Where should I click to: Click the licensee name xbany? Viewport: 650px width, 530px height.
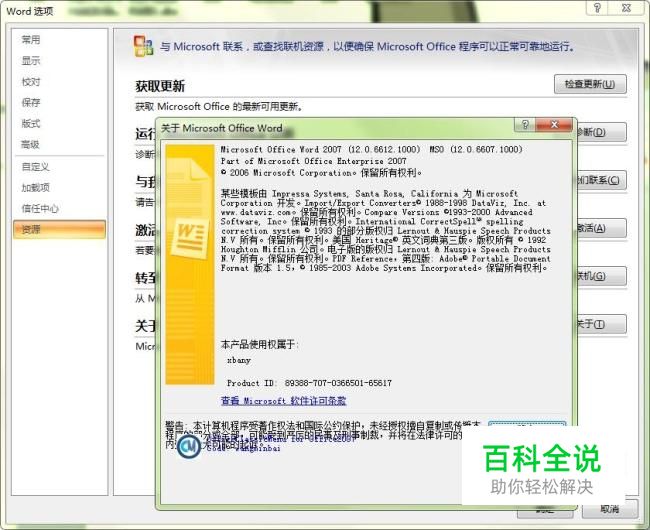[239, 360]
